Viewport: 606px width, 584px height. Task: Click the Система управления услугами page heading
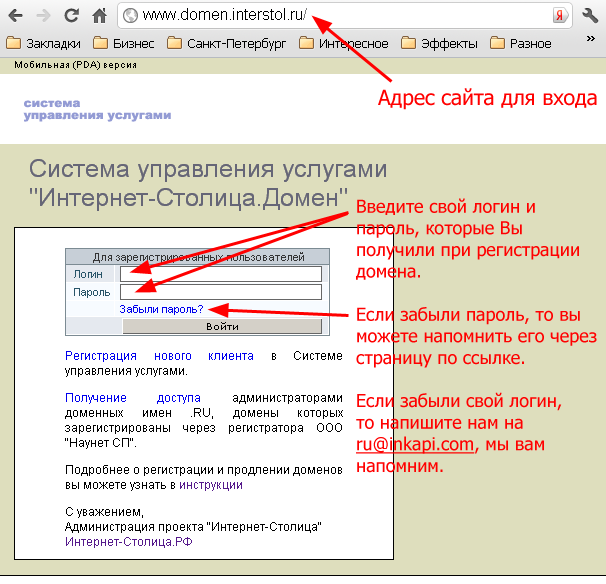[208, 183]
